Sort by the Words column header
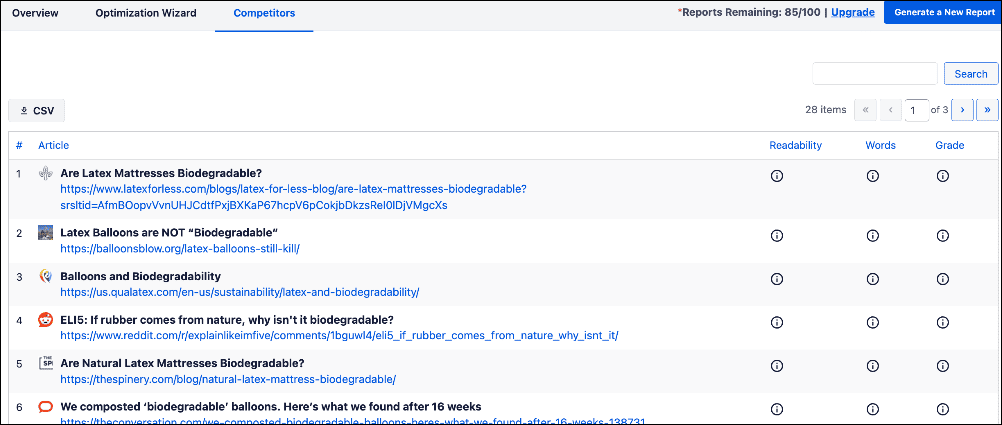This screenshot has height=425, width=1002. click(881, 145)
